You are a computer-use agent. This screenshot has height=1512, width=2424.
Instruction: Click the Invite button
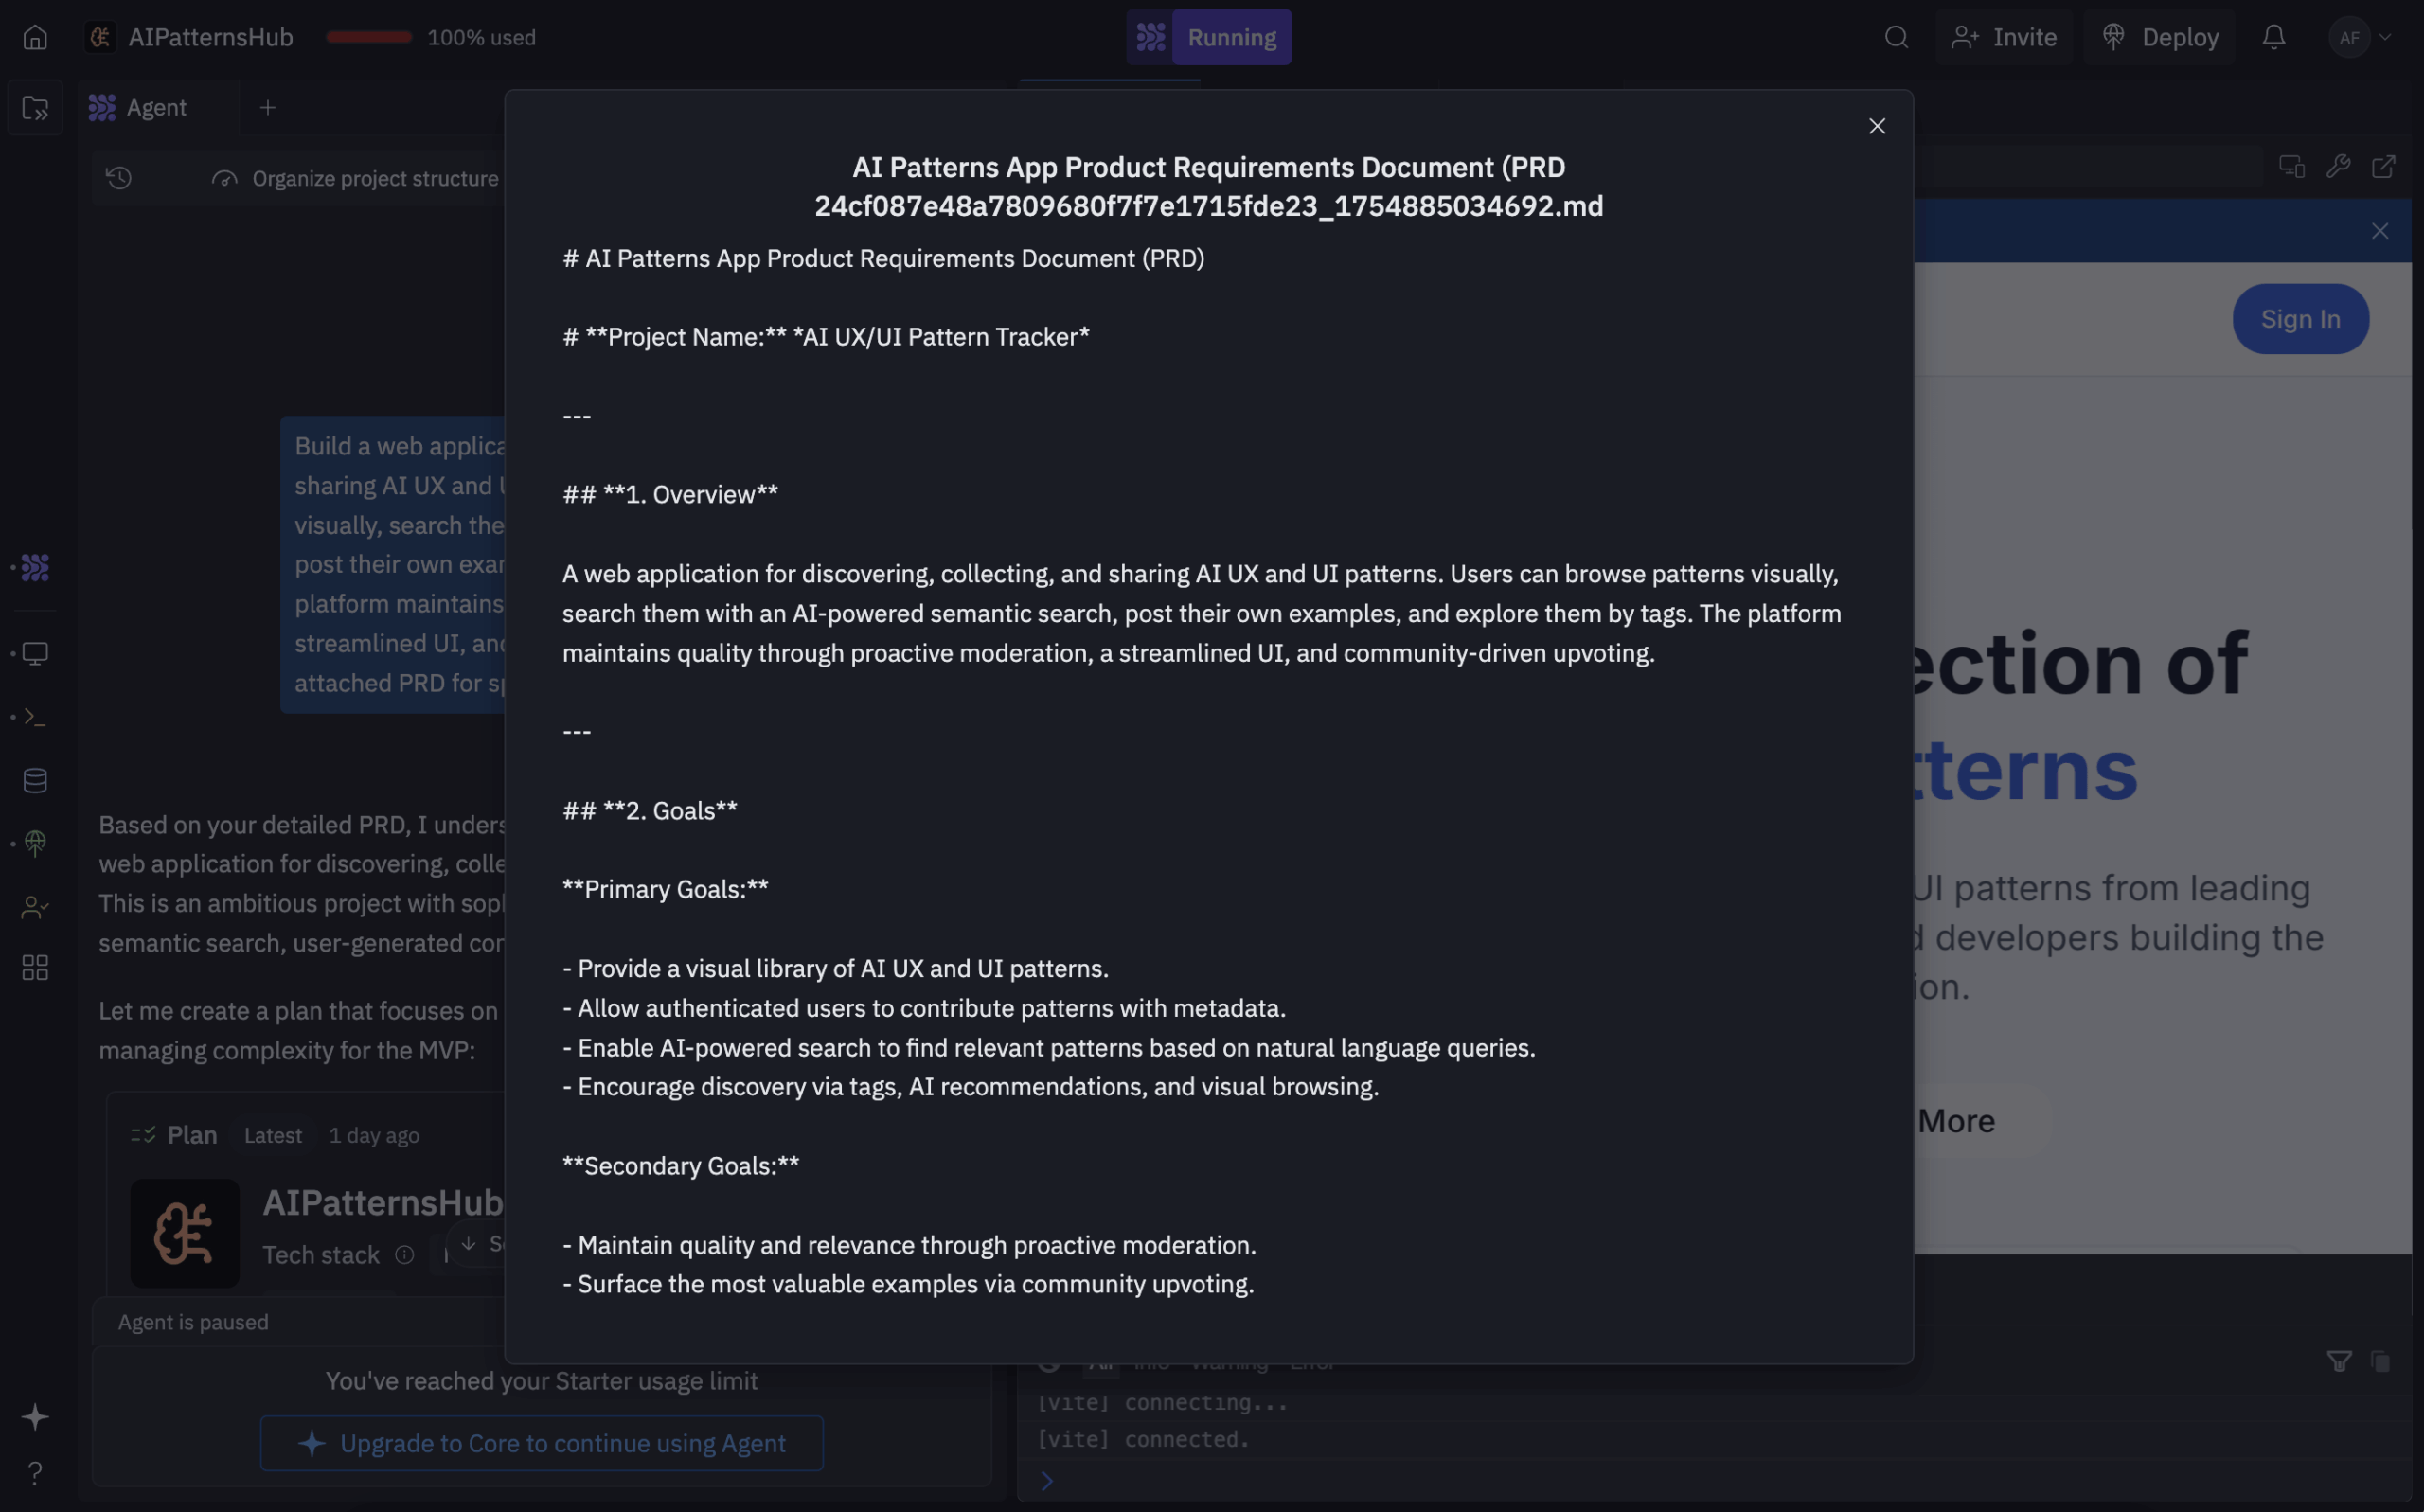[2003, 37]
